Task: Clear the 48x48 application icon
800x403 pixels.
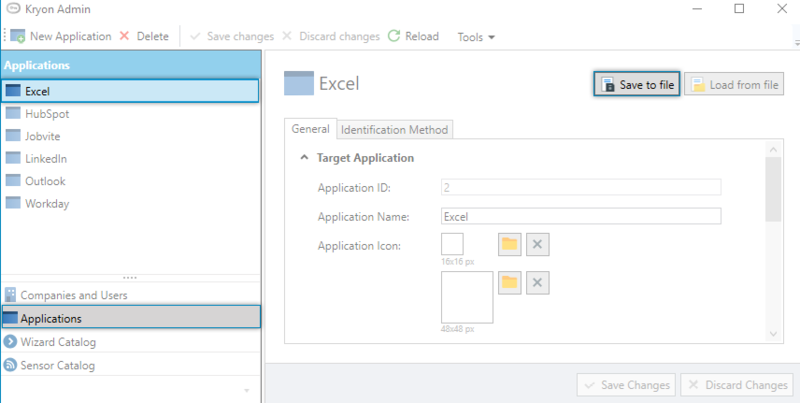Action: 538,283
